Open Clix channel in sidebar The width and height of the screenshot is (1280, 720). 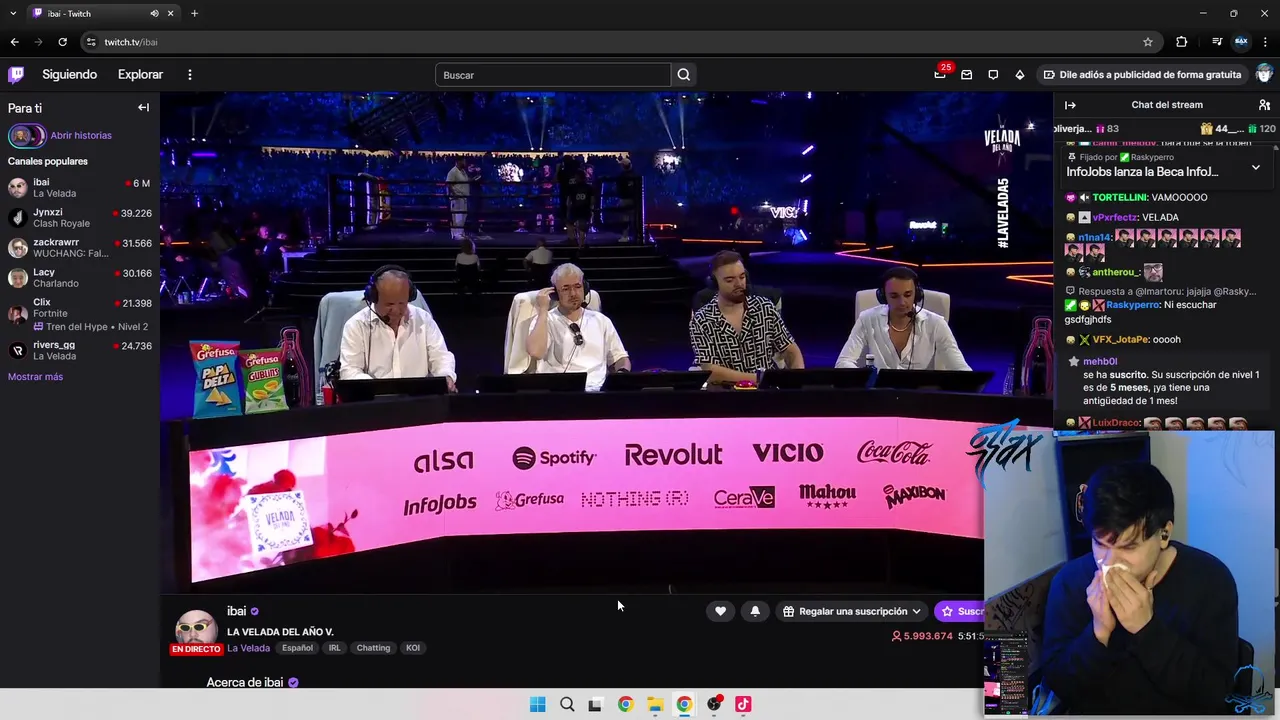click(80, 314)
